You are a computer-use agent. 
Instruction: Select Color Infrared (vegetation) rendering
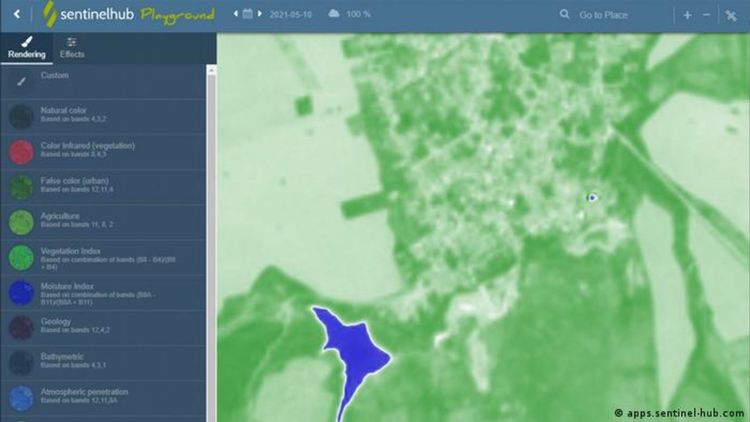103,152
